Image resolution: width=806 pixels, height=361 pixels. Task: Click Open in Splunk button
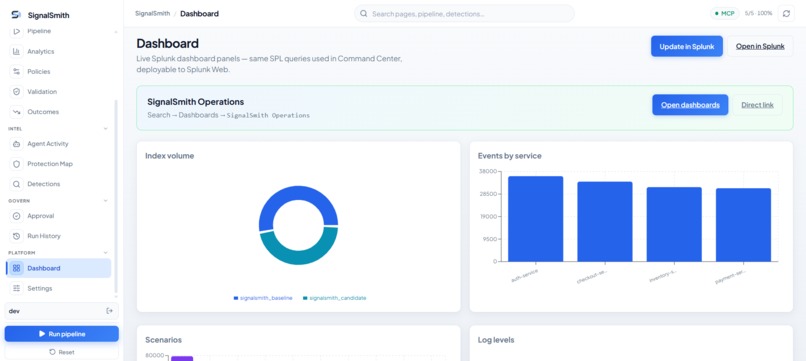[760, 46]
